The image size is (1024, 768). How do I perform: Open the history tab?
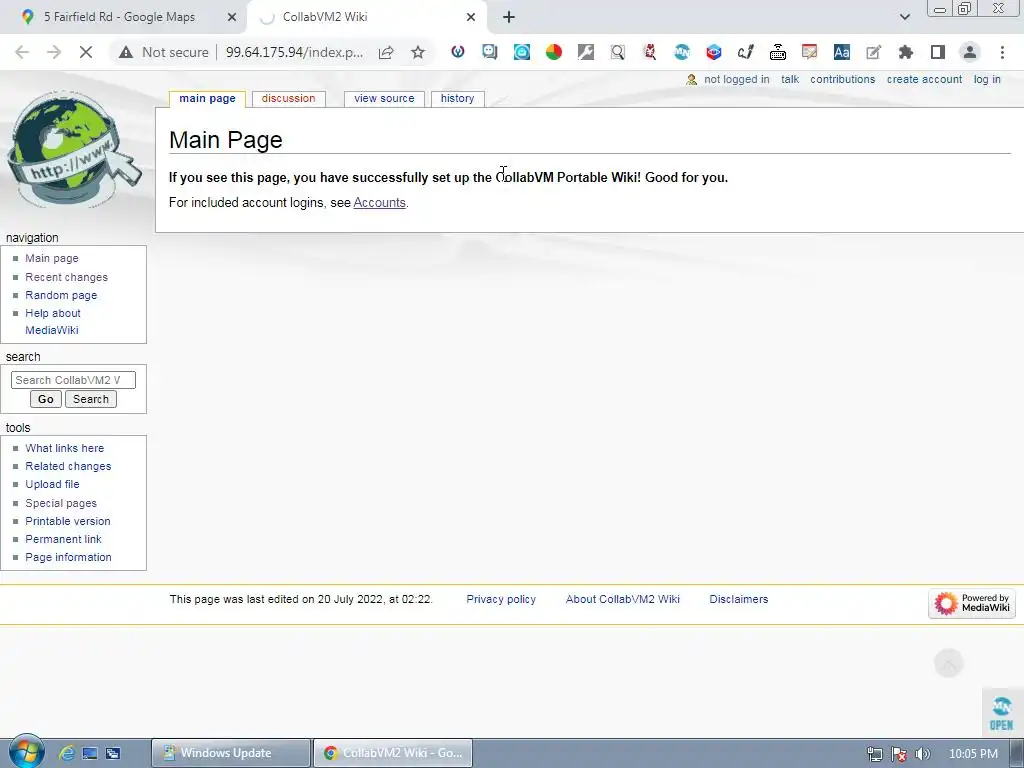click(457, 99)
